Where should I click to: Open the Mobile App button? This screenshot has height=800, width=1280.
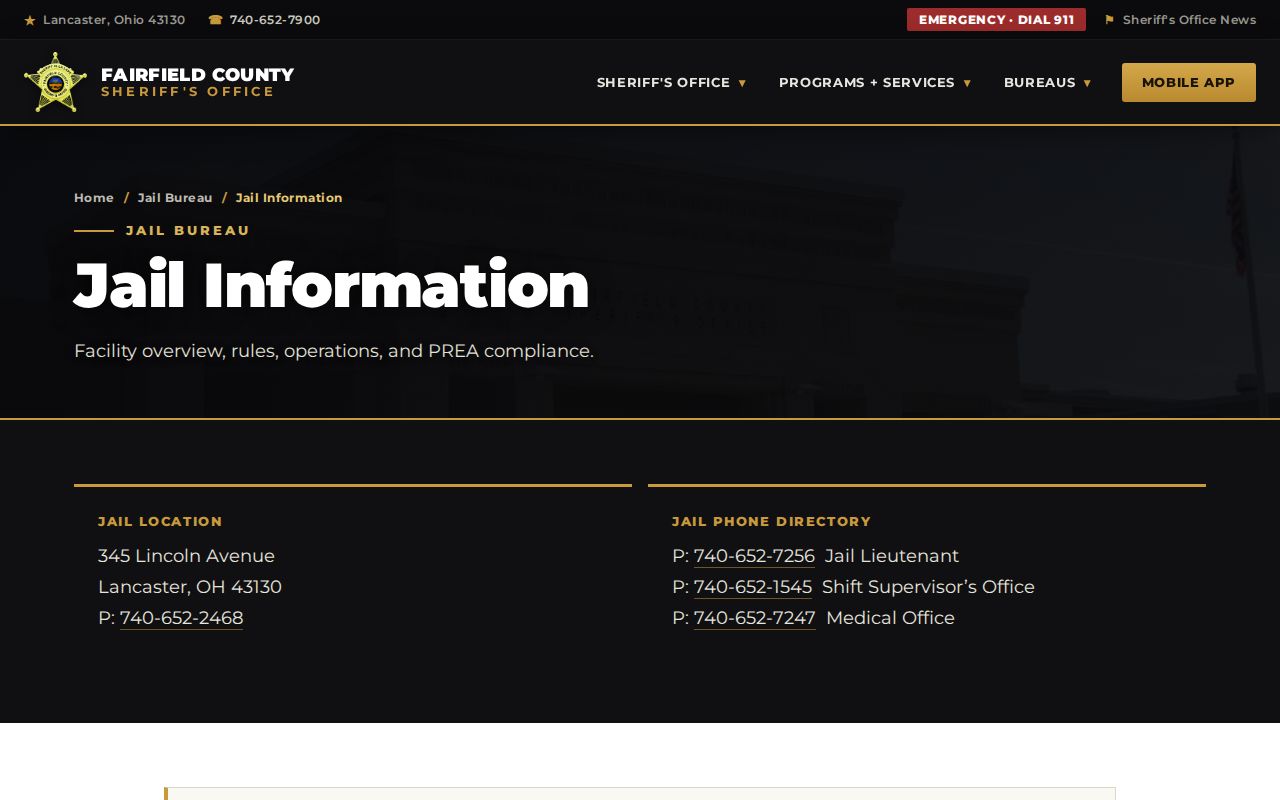[x=1189, y=82]
